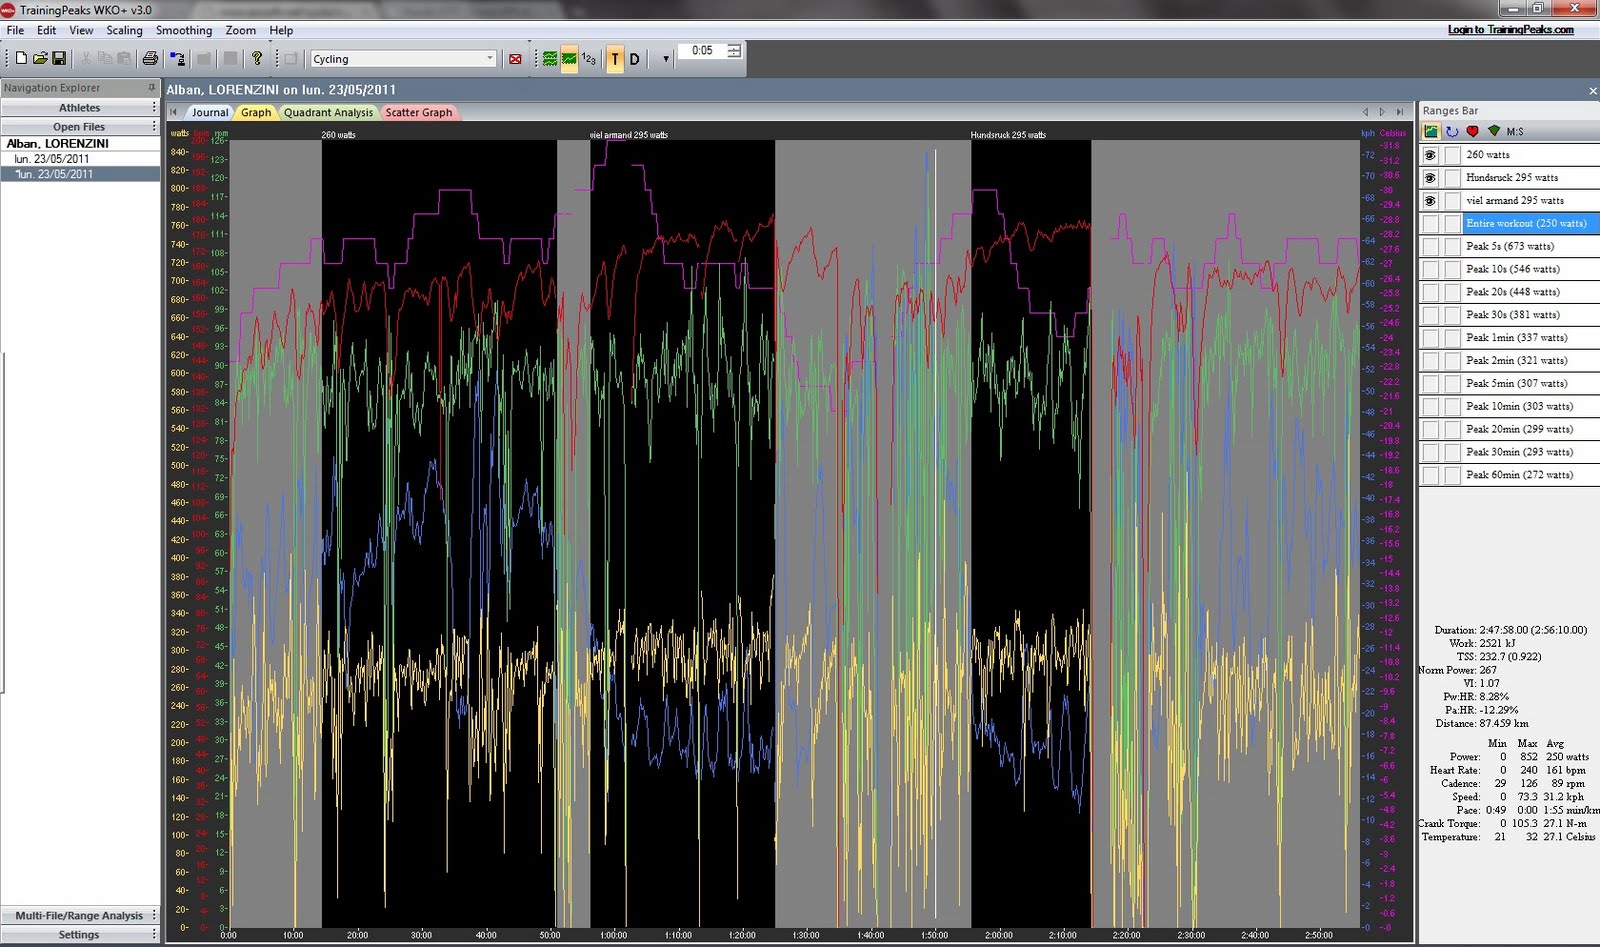Image resolution: width=1600 pixels, height=947 pixels.
Task: Select Peak 5min (307 watts) range
Action: [x=1516, y=384]
